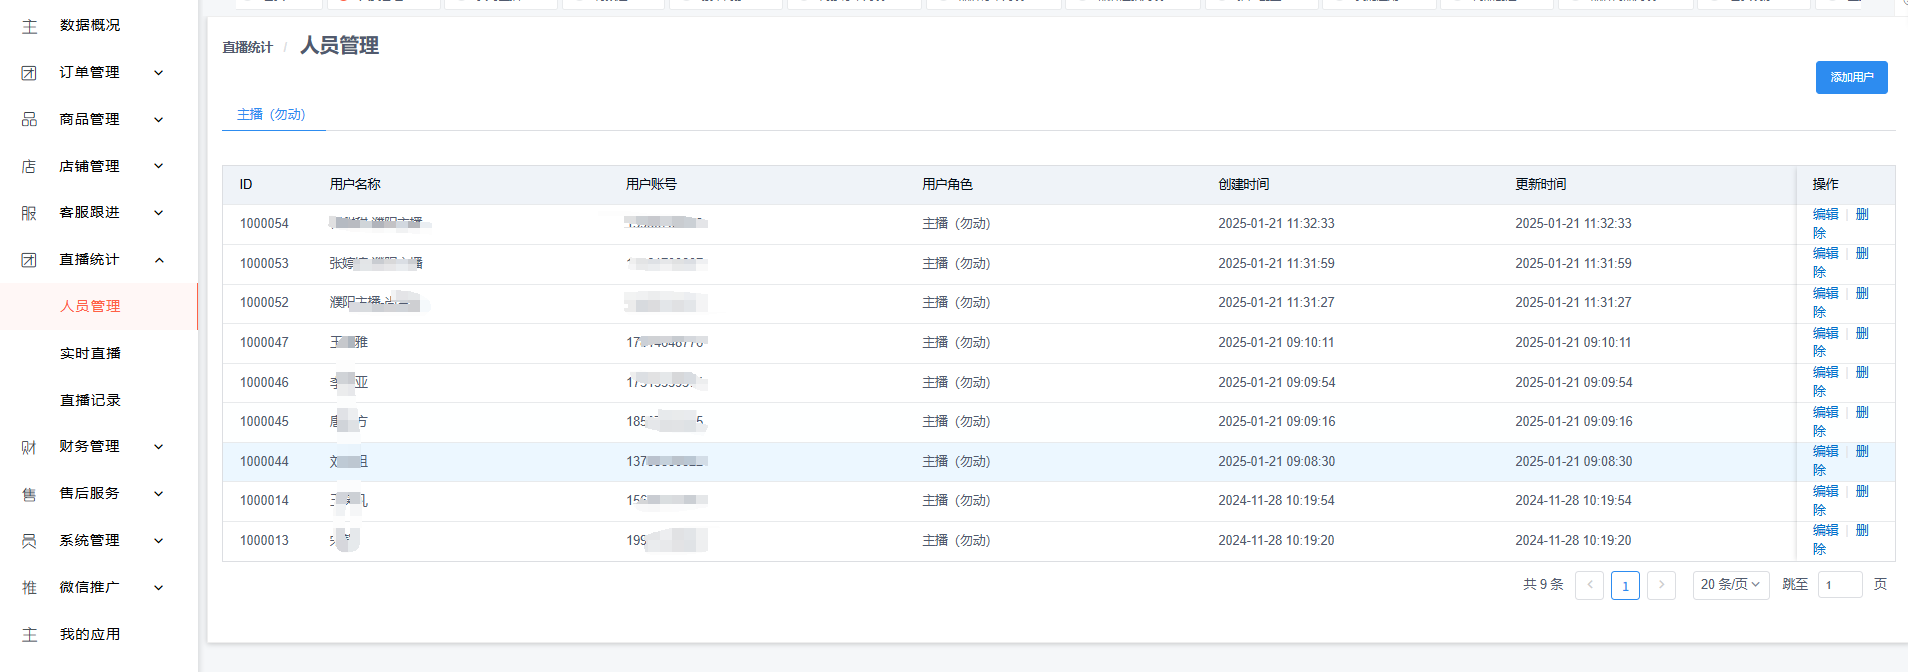1908x672 pixels.
Task: Edit user 1000046 via 编辑
Action: [1825, 372]
